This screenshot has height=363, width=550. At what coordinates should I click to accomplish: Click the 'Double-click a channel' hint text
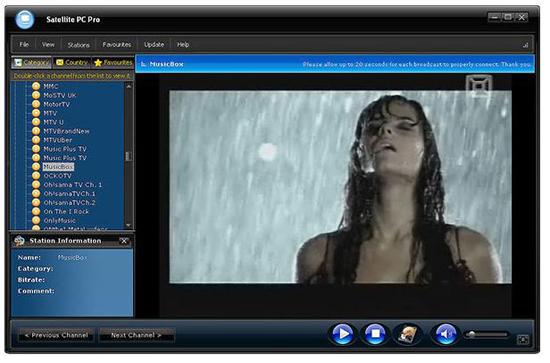pos(73,76)
